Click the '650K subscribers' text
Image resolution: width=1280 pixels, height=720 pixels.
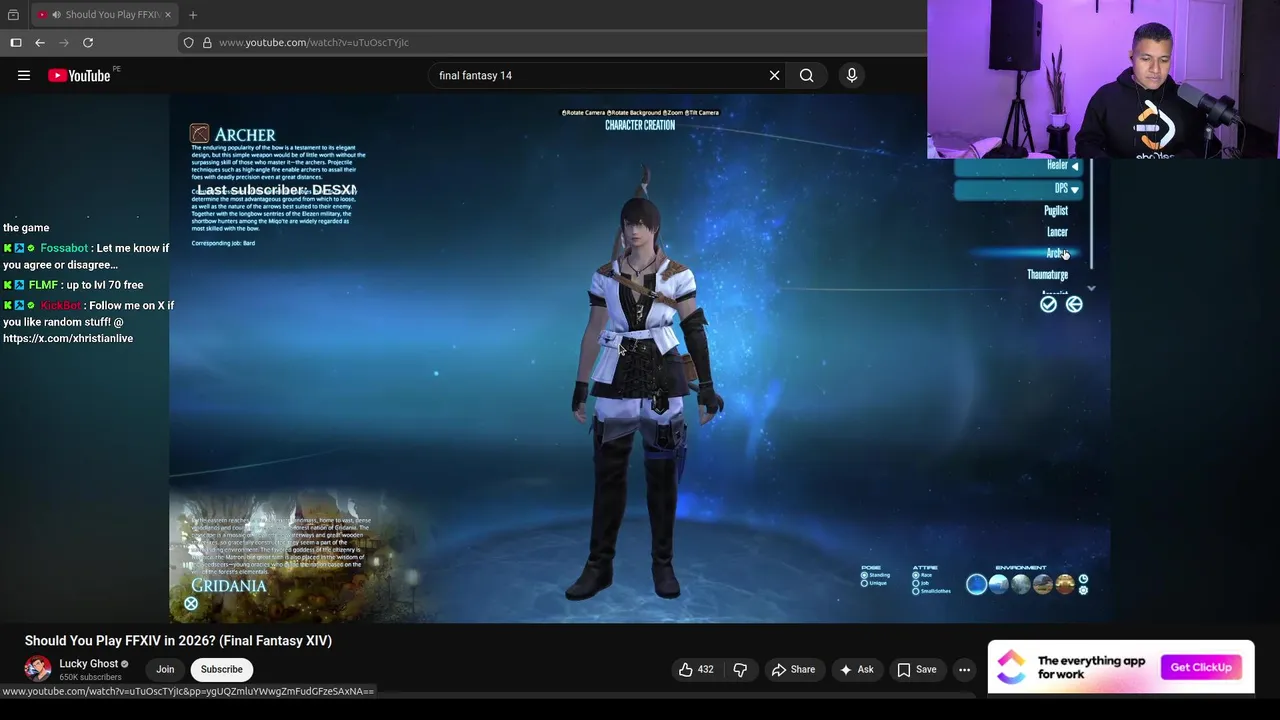tap(90, 677)
